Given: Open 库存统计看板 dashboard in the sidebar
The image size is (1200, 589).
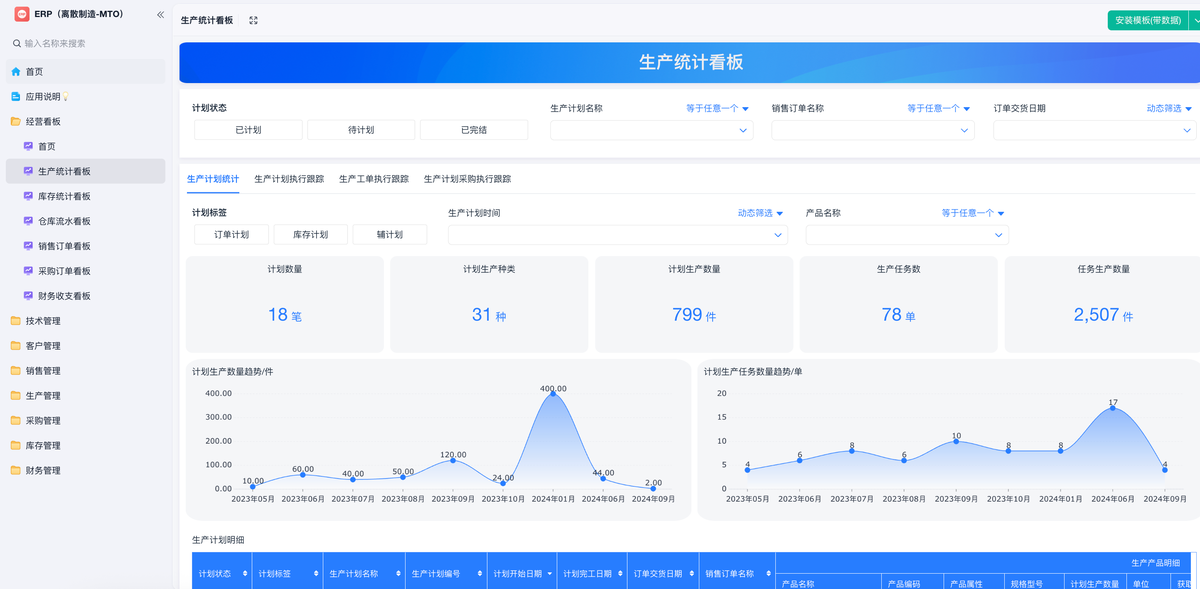Looking at the screenshot, I should [64, 196].
